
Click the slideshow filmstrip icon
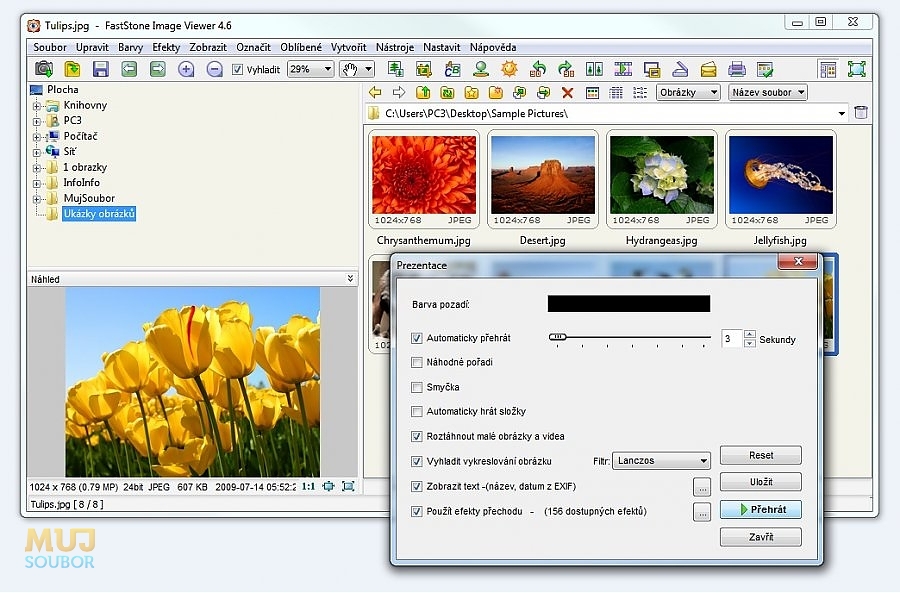coord(623,69)
